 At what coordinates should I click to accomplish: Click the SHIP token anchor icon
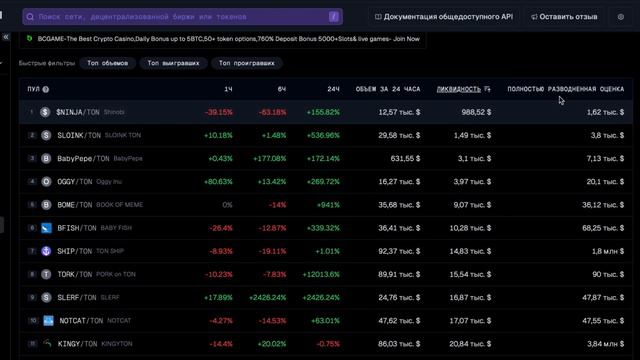(x=46, y=251)
